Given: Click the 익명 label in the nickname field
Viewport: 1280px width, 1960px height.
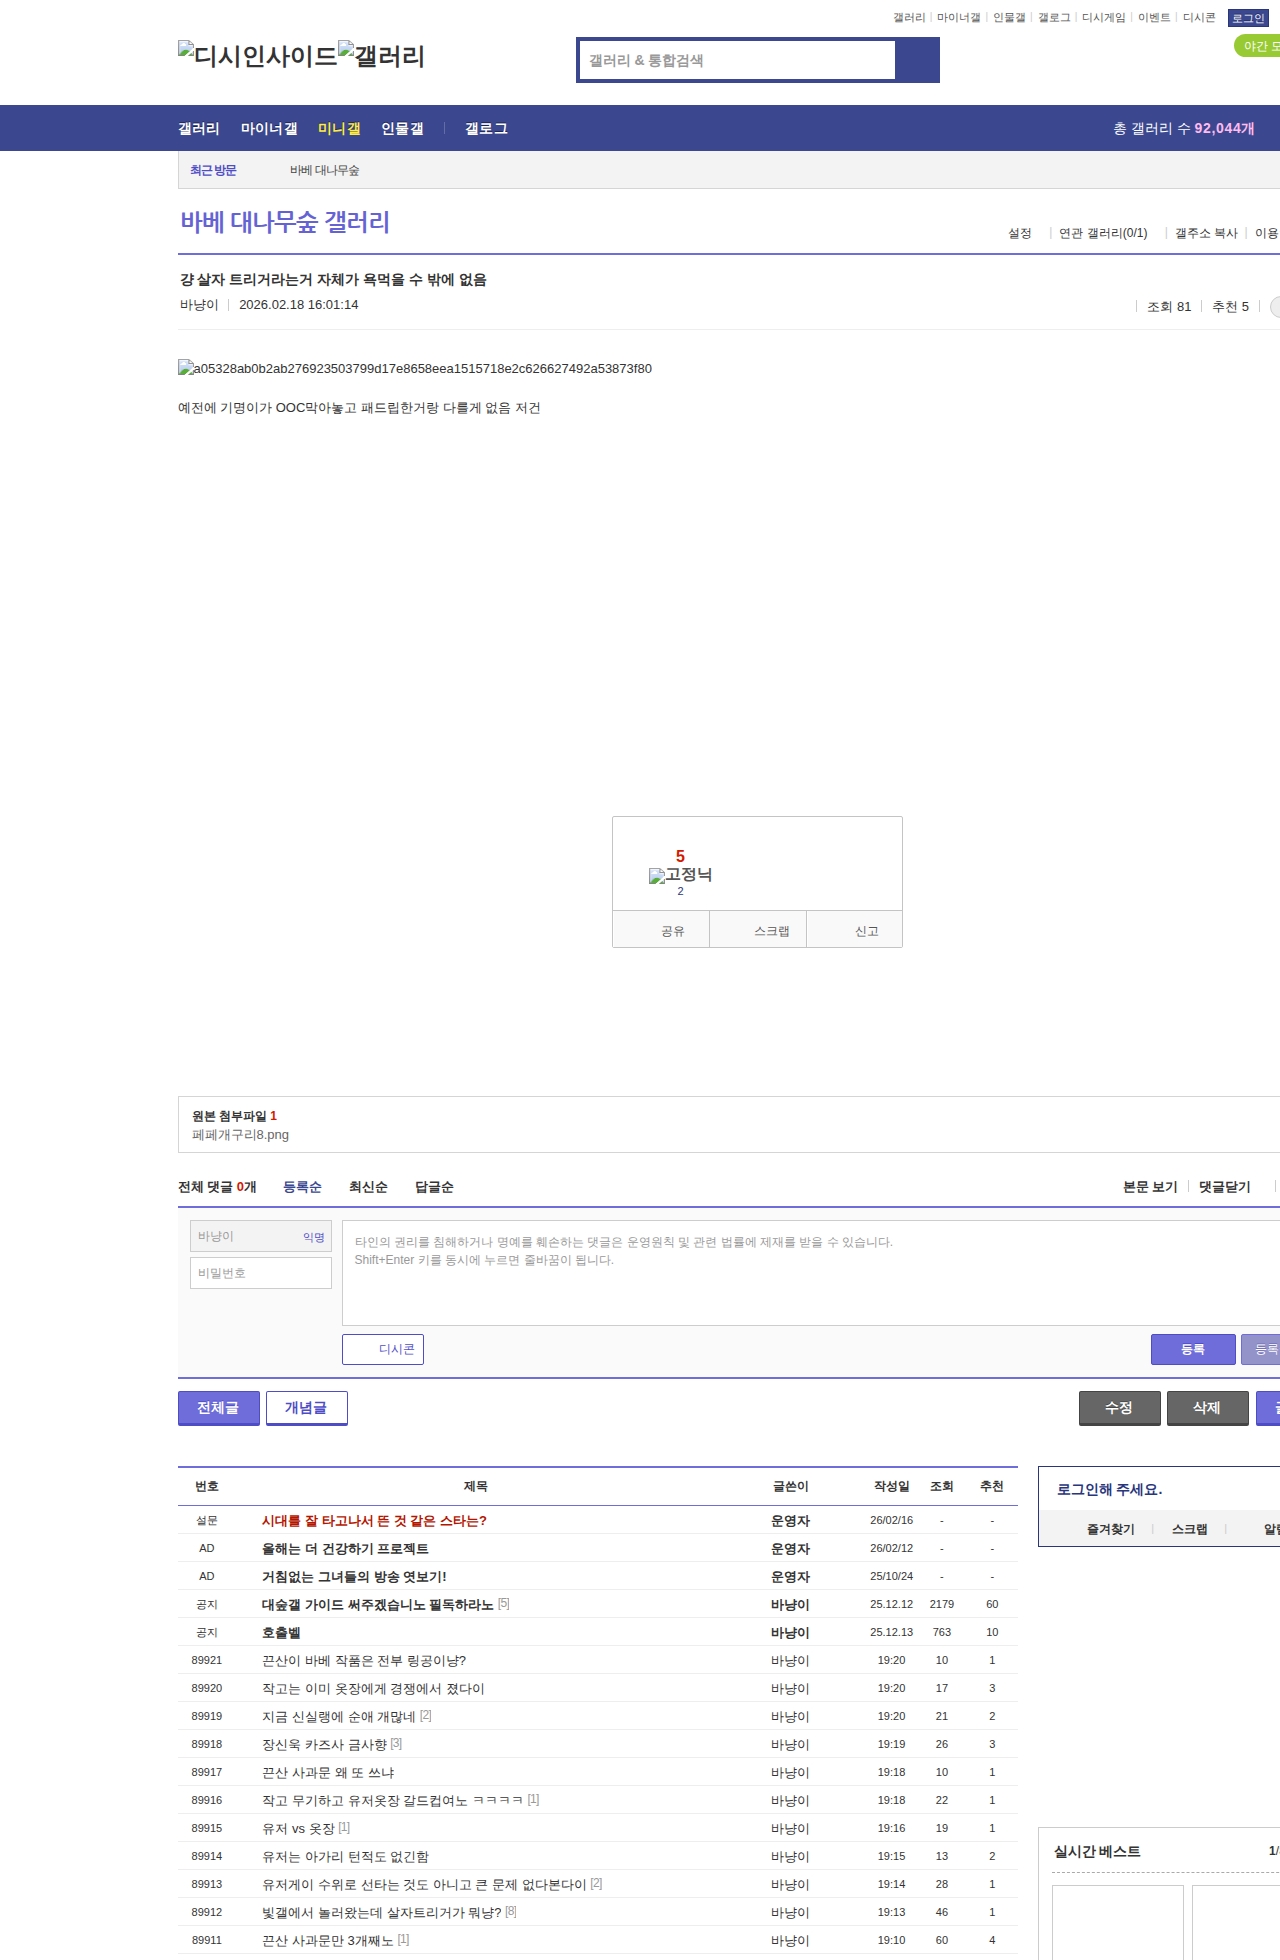Looking at the screenshot, I should [x=314, y=1238].
